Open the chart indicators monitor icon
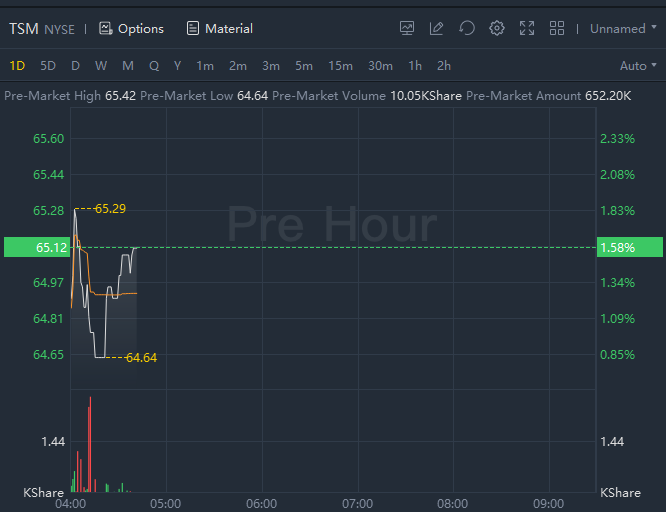Screen dimensions: 666x512 click(x=407, y=28)
